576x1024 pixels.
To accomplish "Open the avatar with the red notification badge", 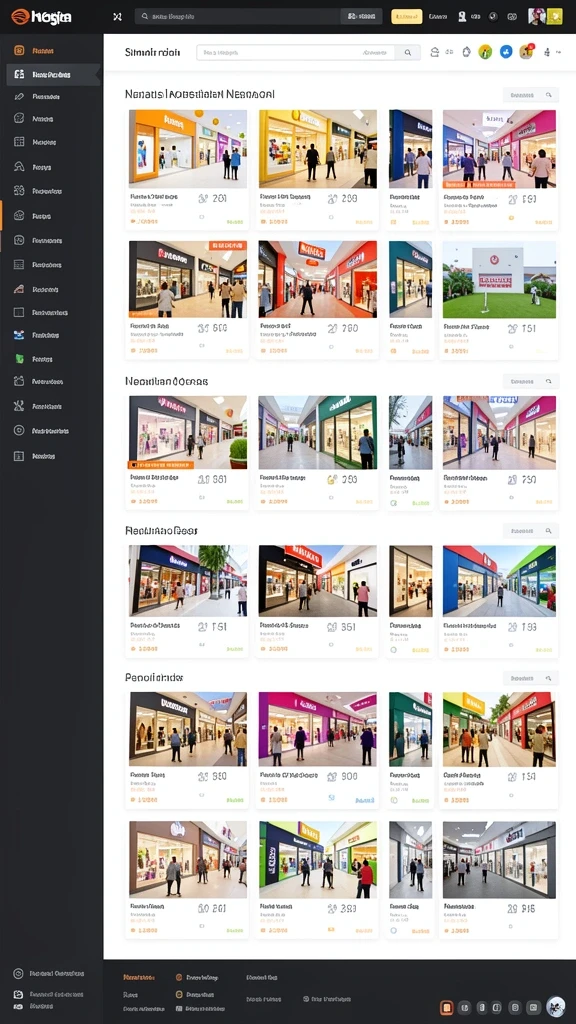I will pos(526,52).
